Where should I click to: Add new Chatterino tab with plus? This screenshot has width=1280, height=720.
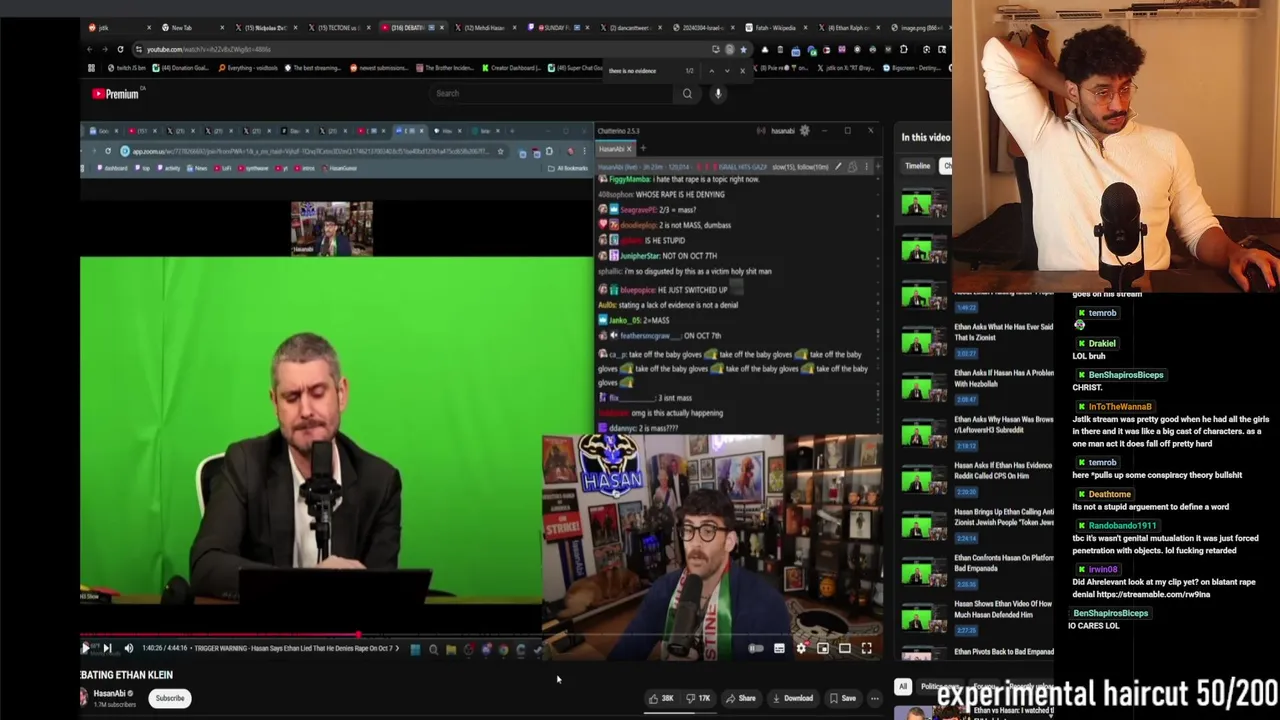643,148
